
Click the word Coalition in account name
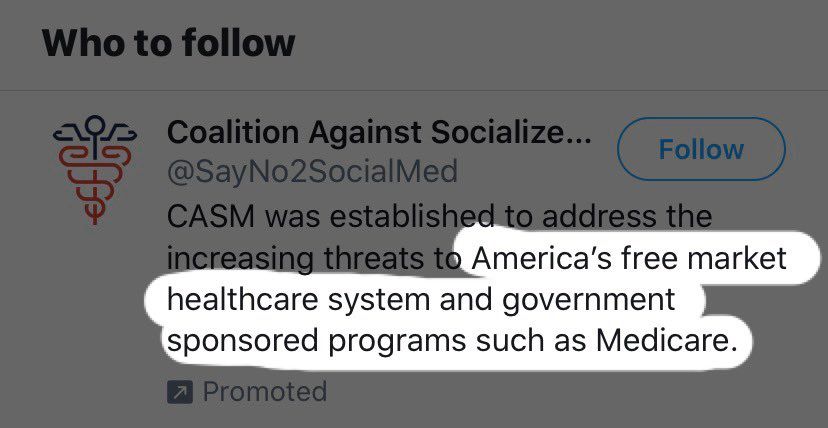[x=224, y=133]
